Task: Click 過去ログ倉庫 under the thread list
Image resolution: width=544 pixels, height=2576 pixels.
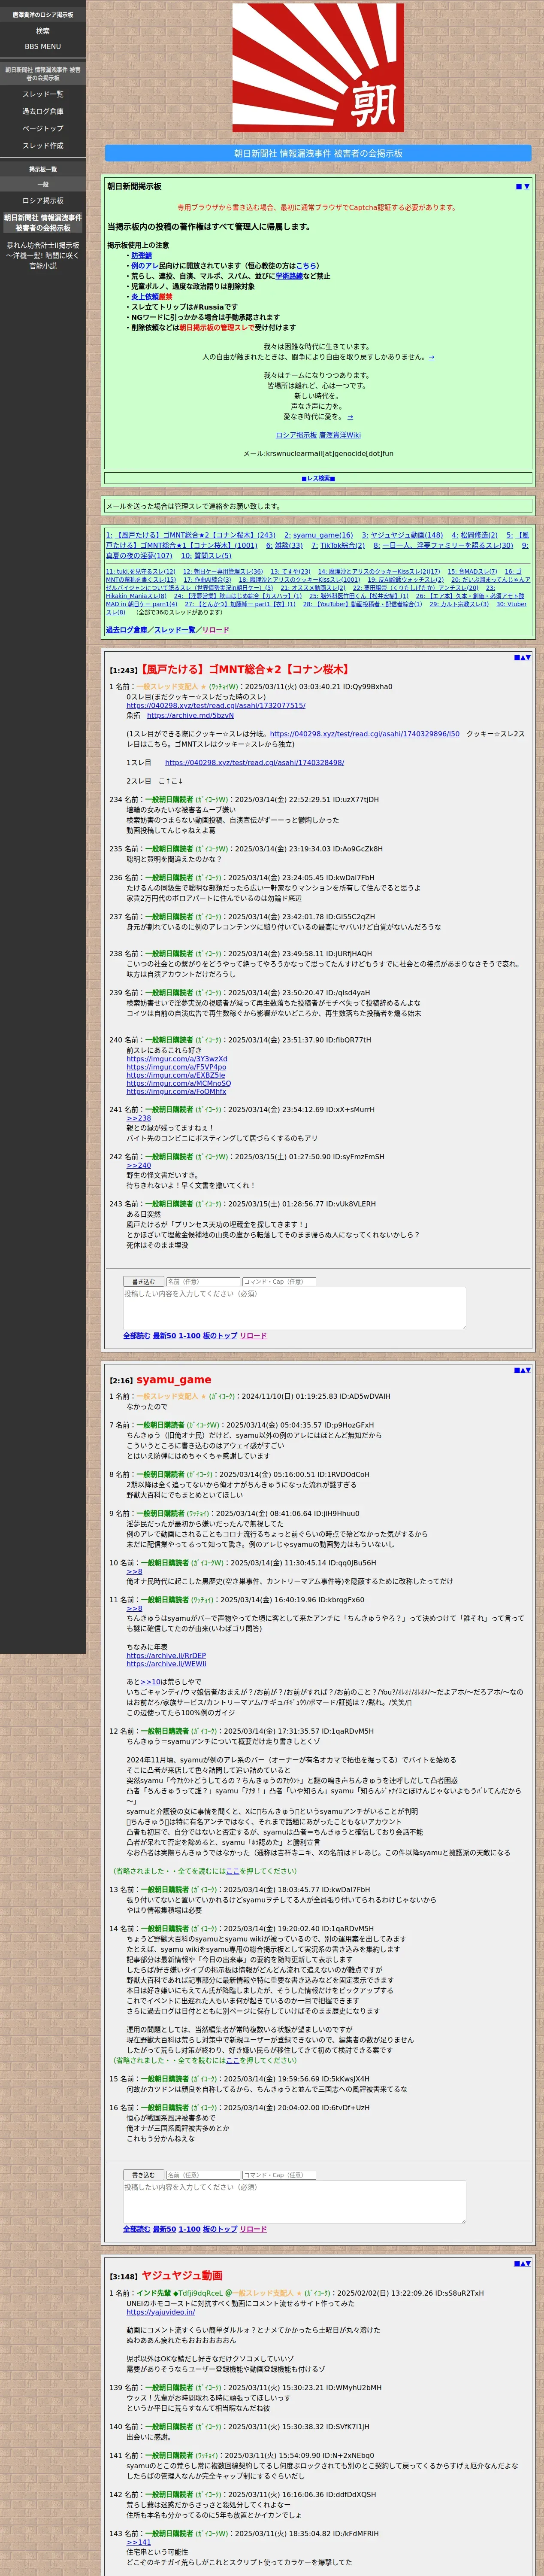Action: 126,630
